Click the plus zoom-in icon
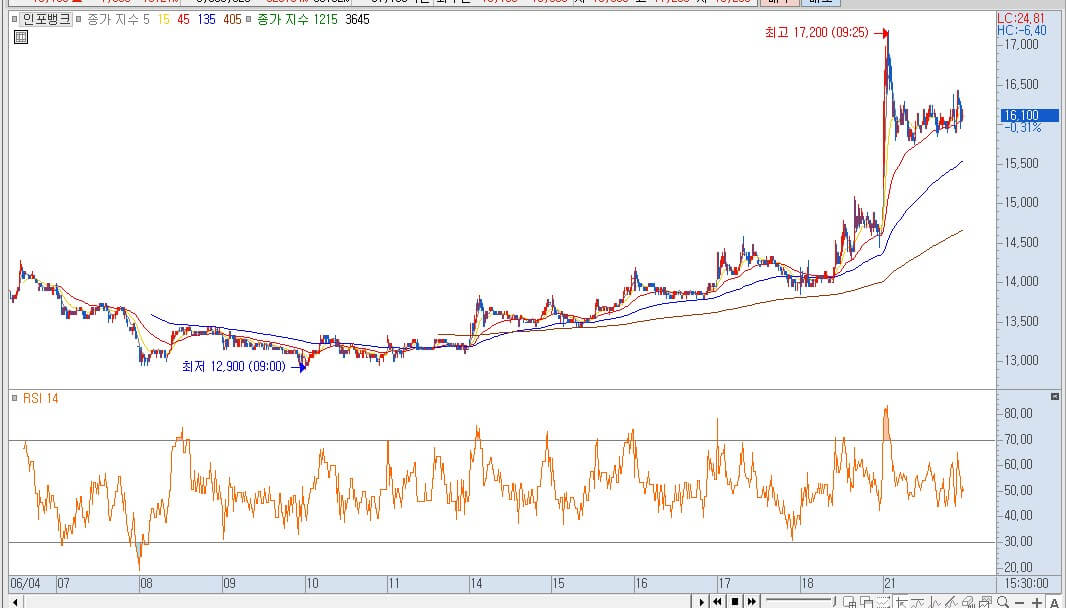This screenshot has height=608, width=1066. (x=1037, y=603)
